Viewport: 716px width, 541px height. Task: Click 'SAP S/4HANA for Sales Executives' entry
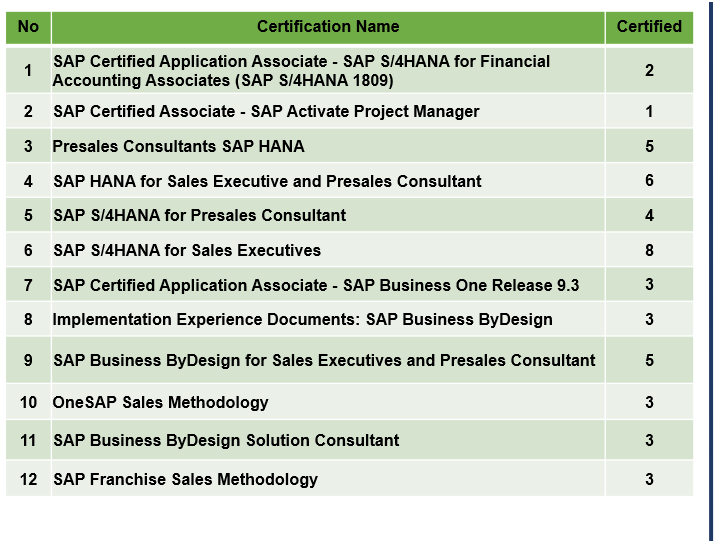187,251
